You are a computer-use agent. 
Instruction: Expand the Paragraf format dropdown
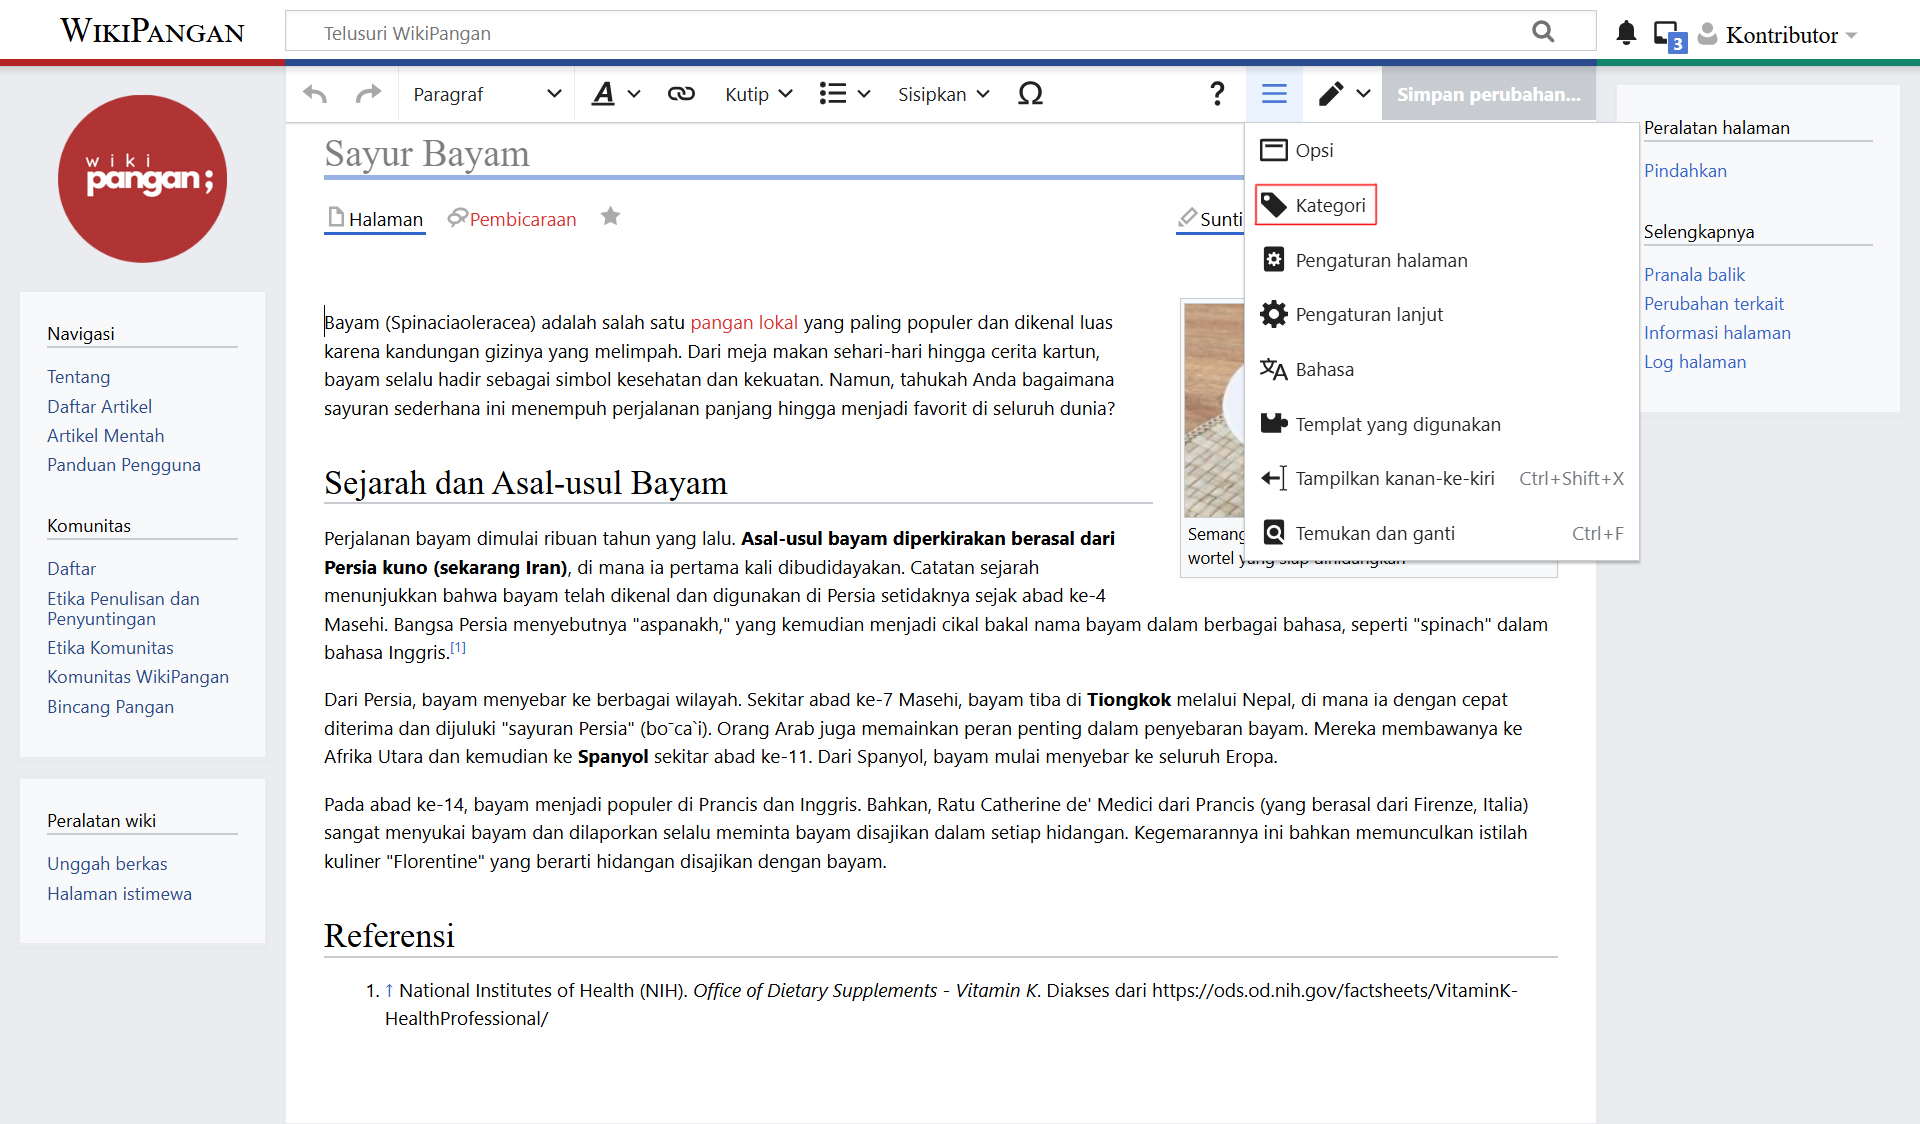(487, 94)
